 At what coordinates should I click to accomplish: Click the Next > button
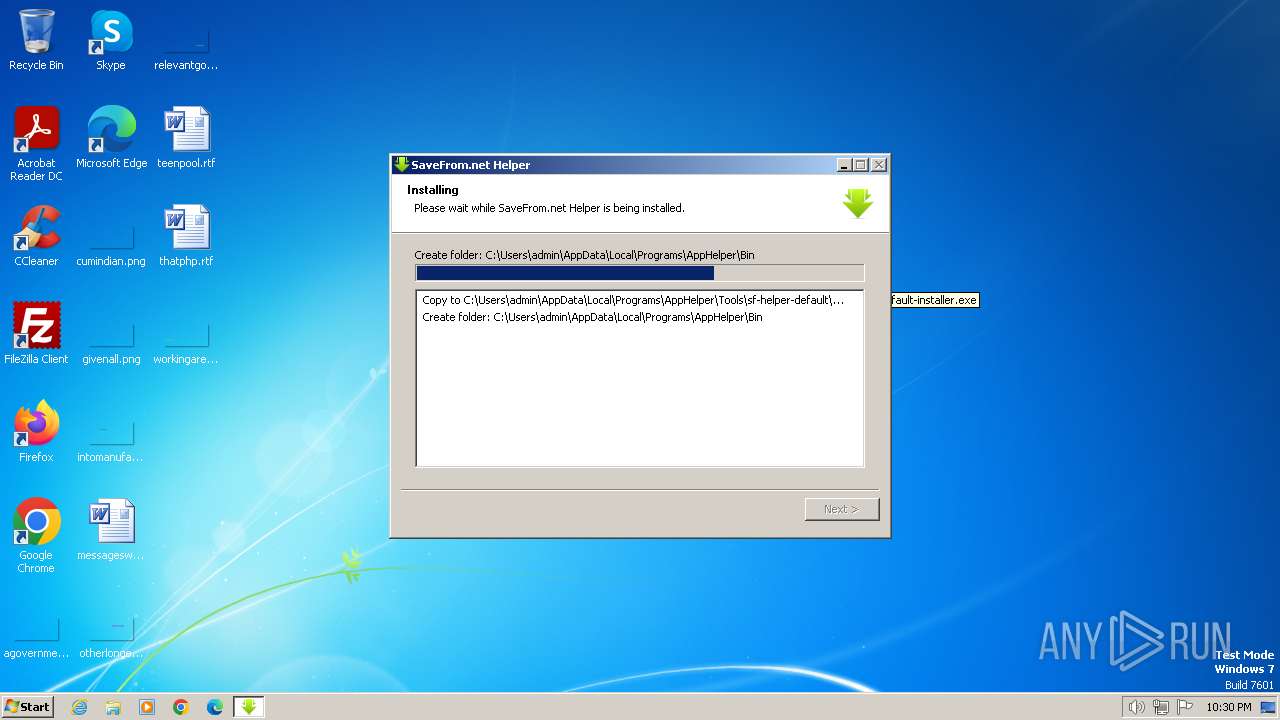tap(842, 509)
